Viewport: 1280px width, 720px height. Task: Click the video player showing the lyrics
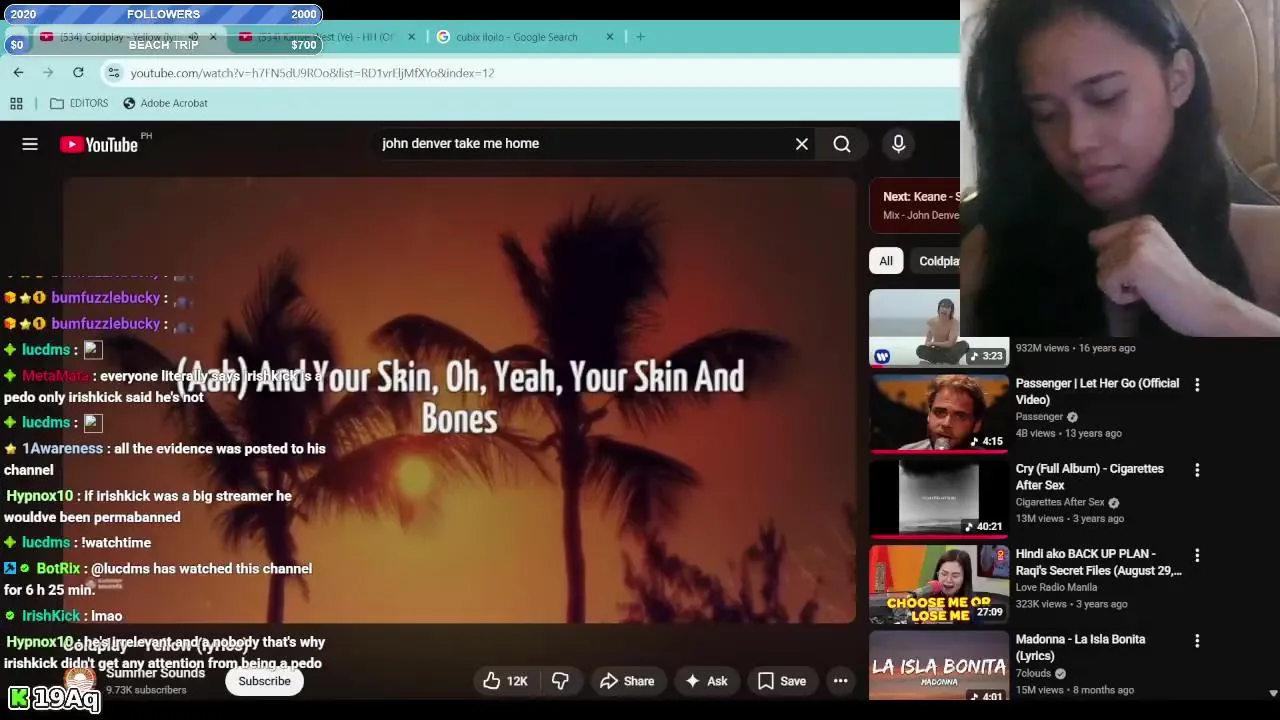[x=460, y=400]
